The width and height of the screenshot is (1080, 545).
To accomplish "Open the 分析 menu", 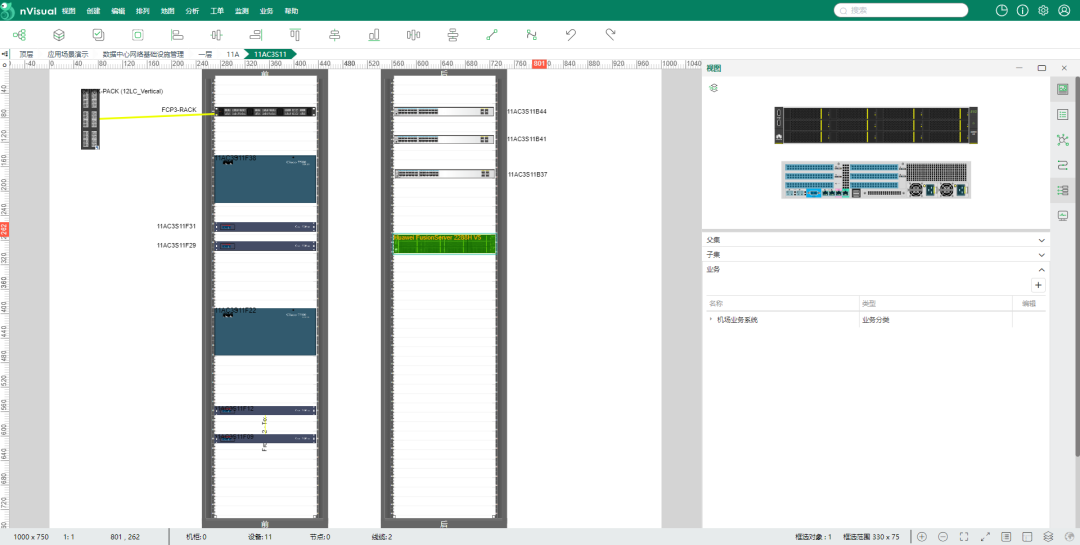I will (192, 11).
